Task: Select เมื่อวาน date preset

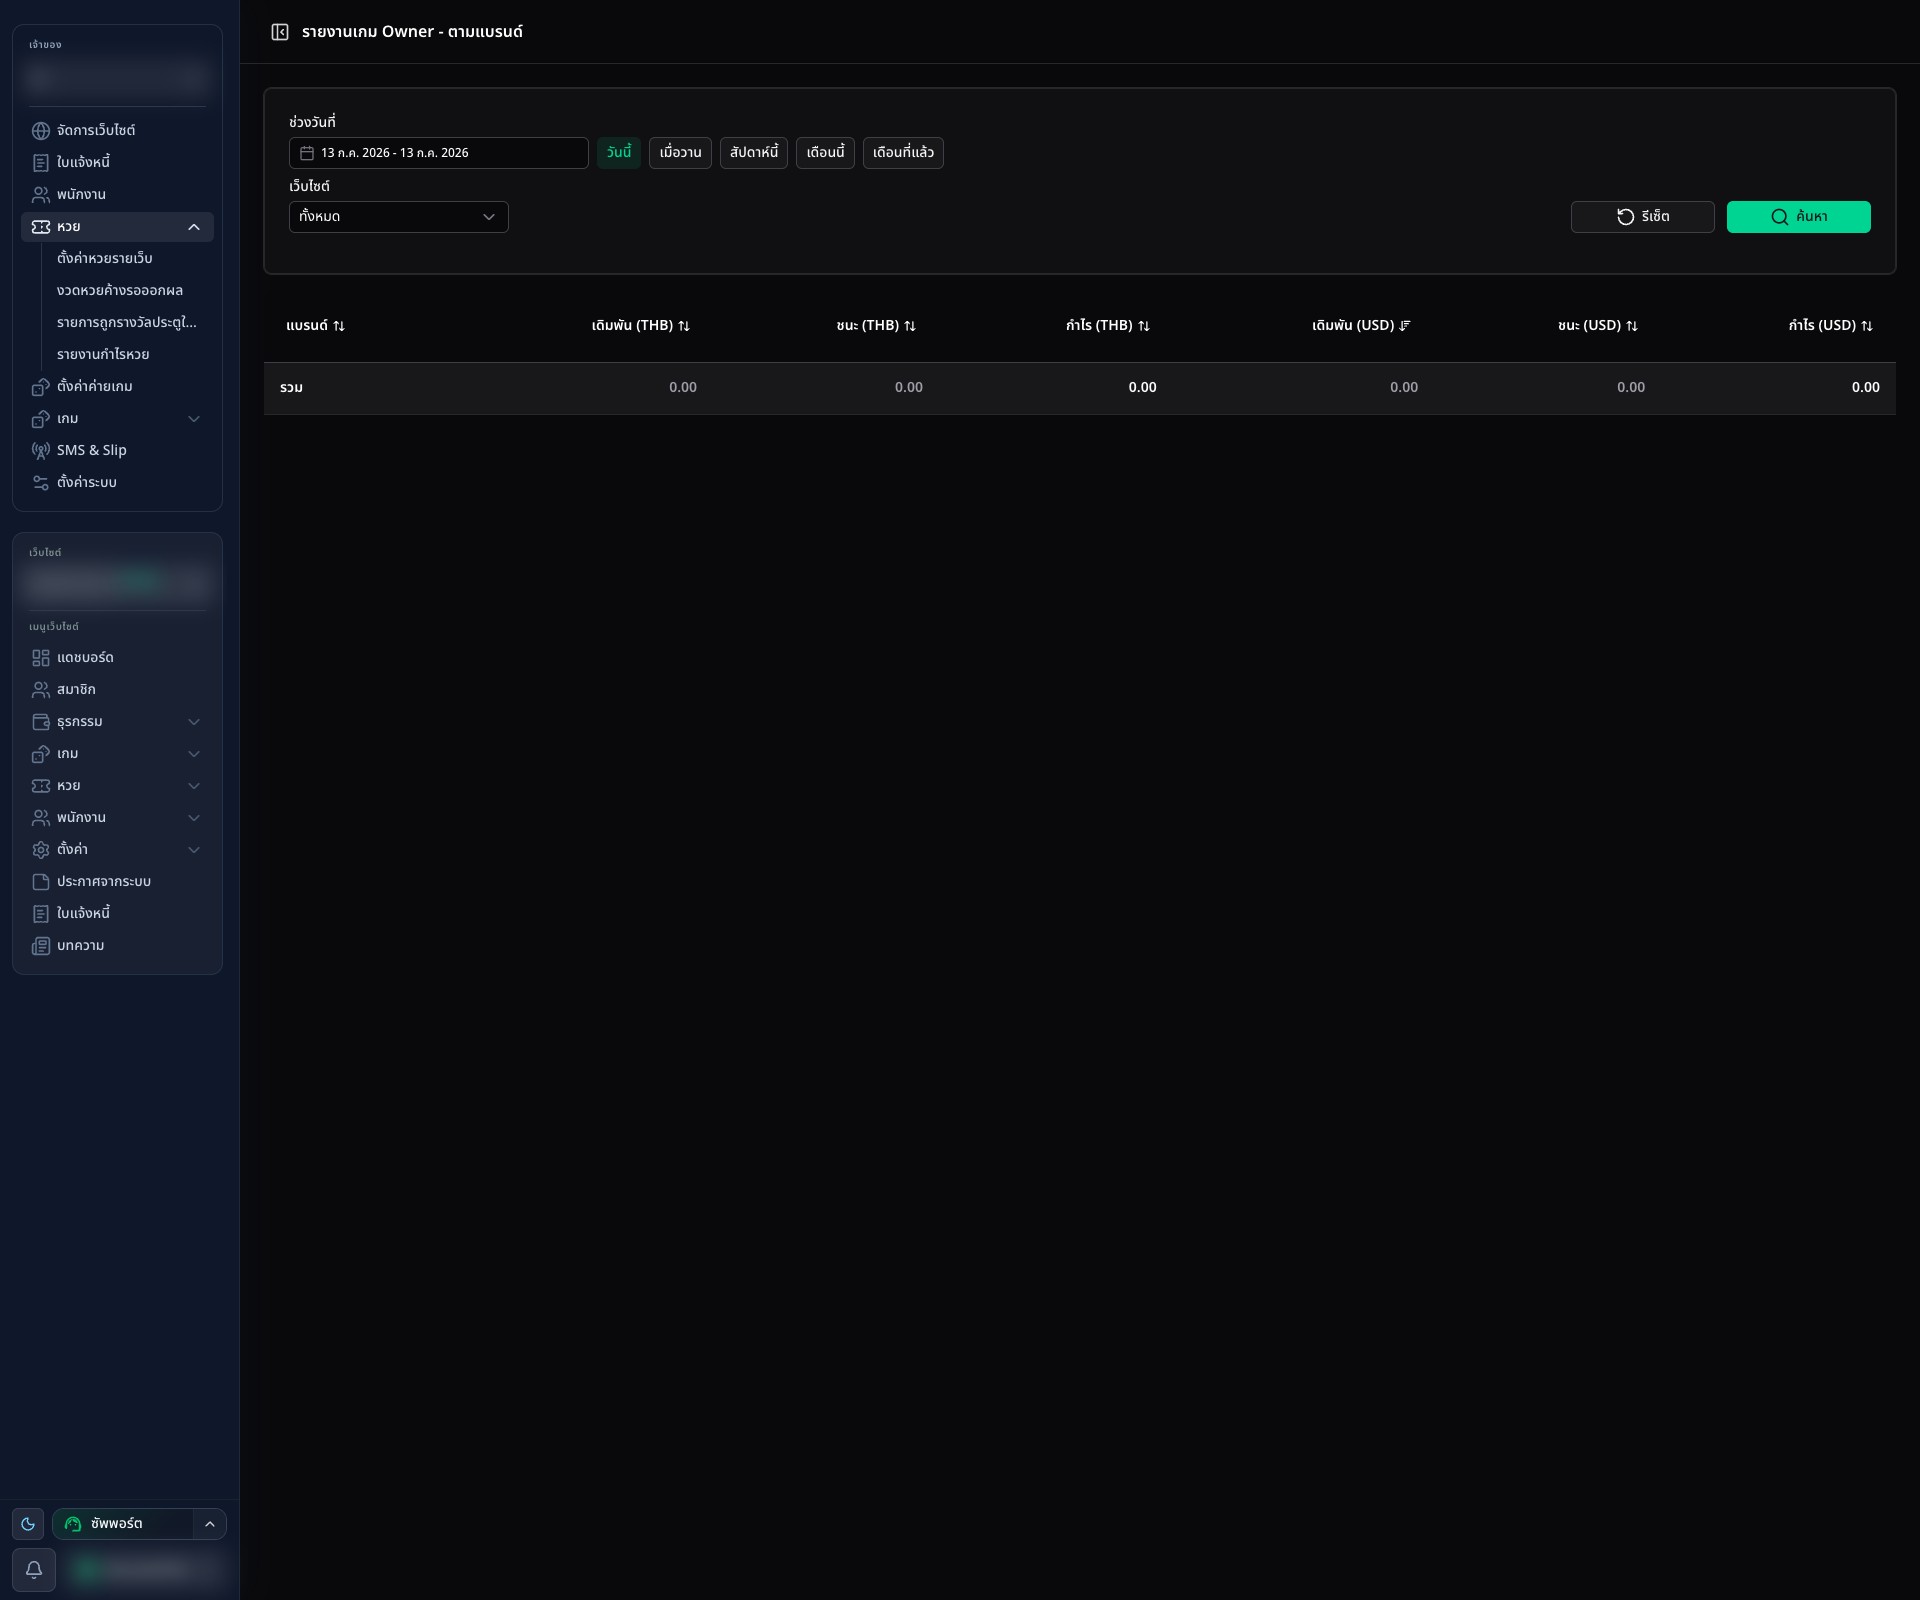Action: (680, 153)
